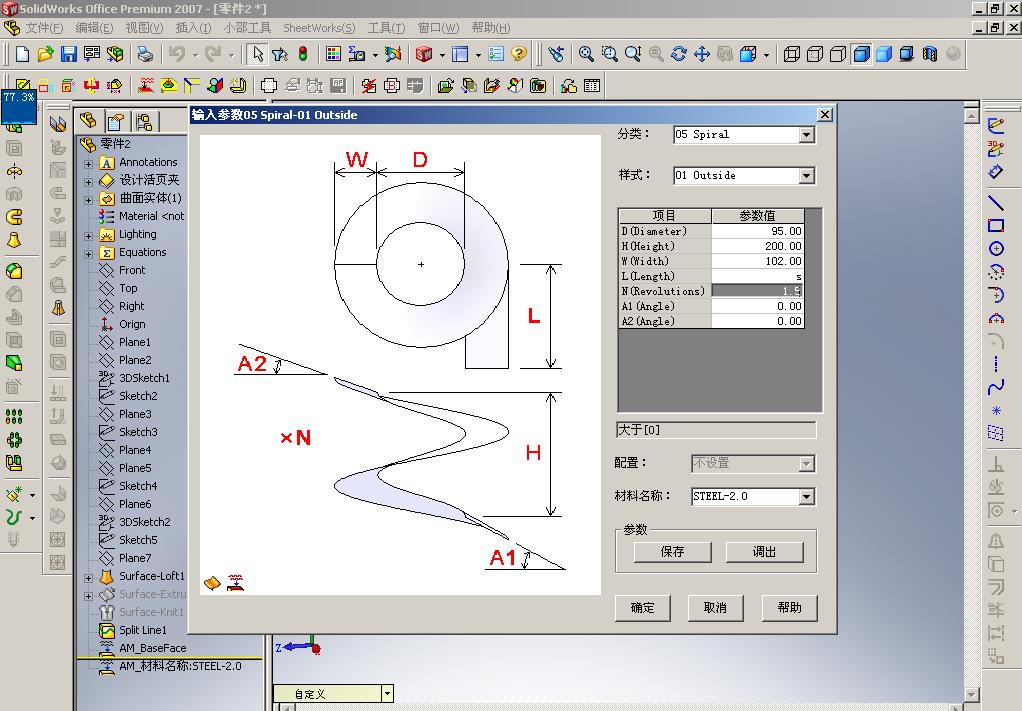Click the New document icon

[22, 54]
